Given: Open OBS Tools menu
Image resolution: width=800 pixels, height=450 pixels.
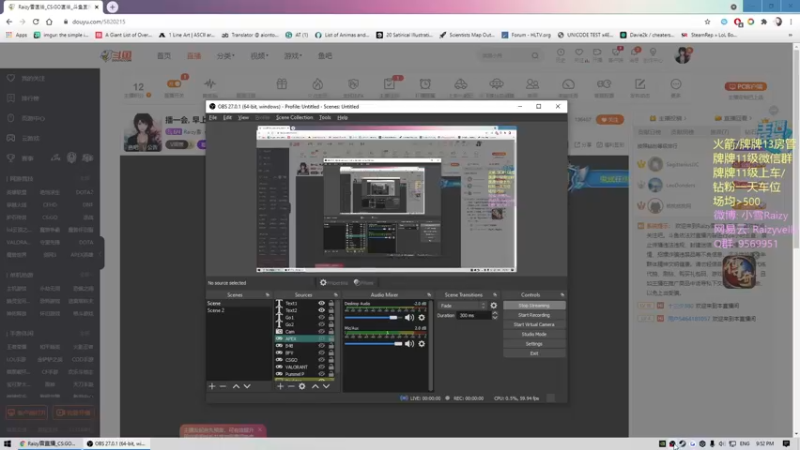Looking at the screenshot, I should pyautogui.click(x=325, y=117).
